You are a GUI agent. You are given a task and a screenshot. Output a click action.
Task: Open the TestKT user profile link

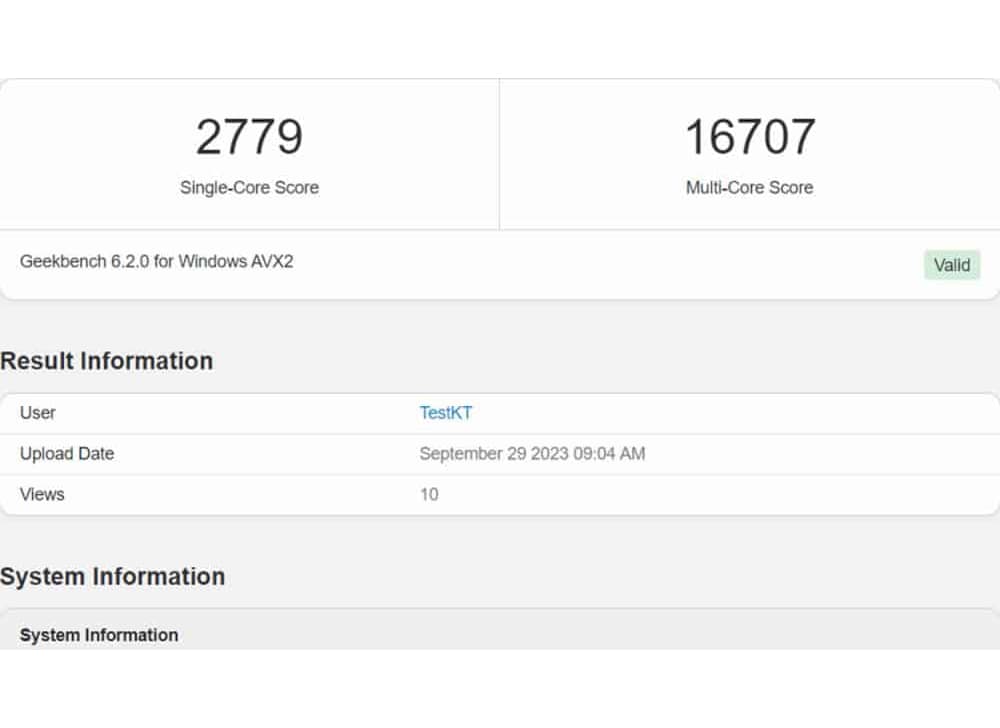coord(446,413)
